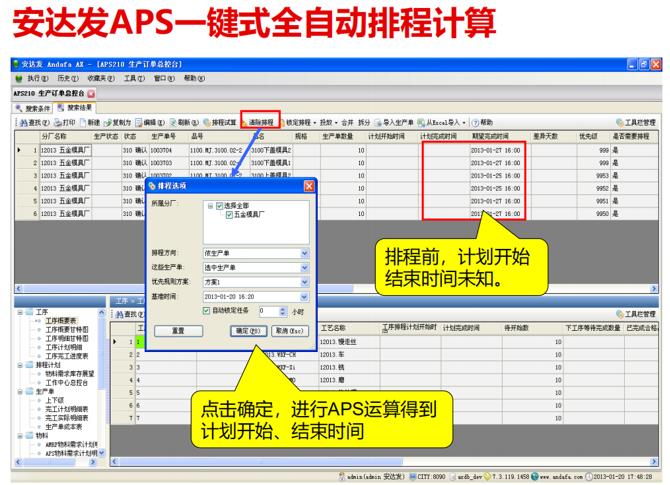The height and width of the screenshot is (485, 670).
Task: Select 工作中心总控台 tree item
Action: pyautogui.click(x=67, y=383)
